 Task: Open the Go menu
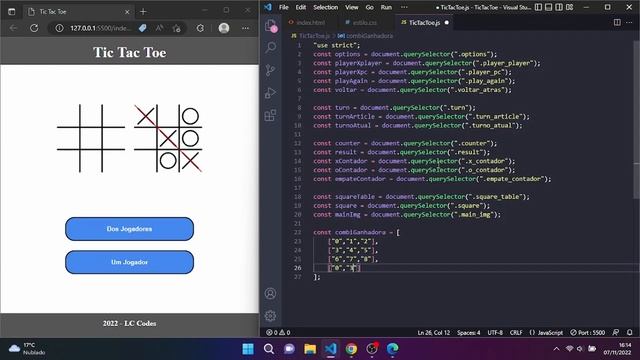369,7
